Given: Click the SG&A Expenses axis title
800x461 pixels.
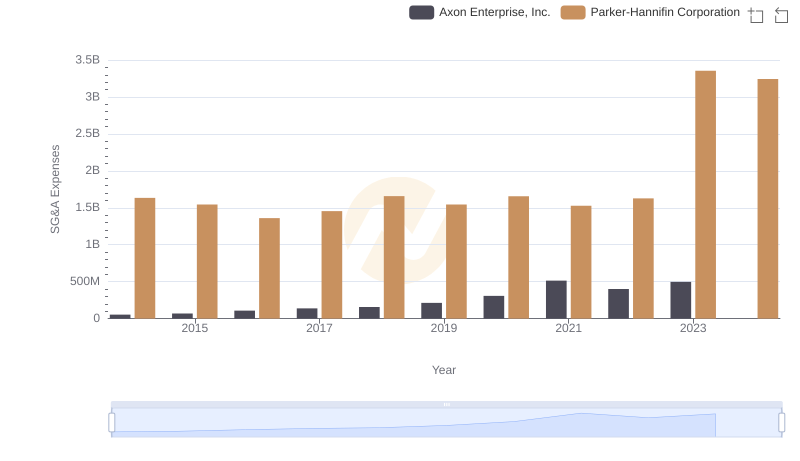Looking at the screenshot, I should point(55,189).
